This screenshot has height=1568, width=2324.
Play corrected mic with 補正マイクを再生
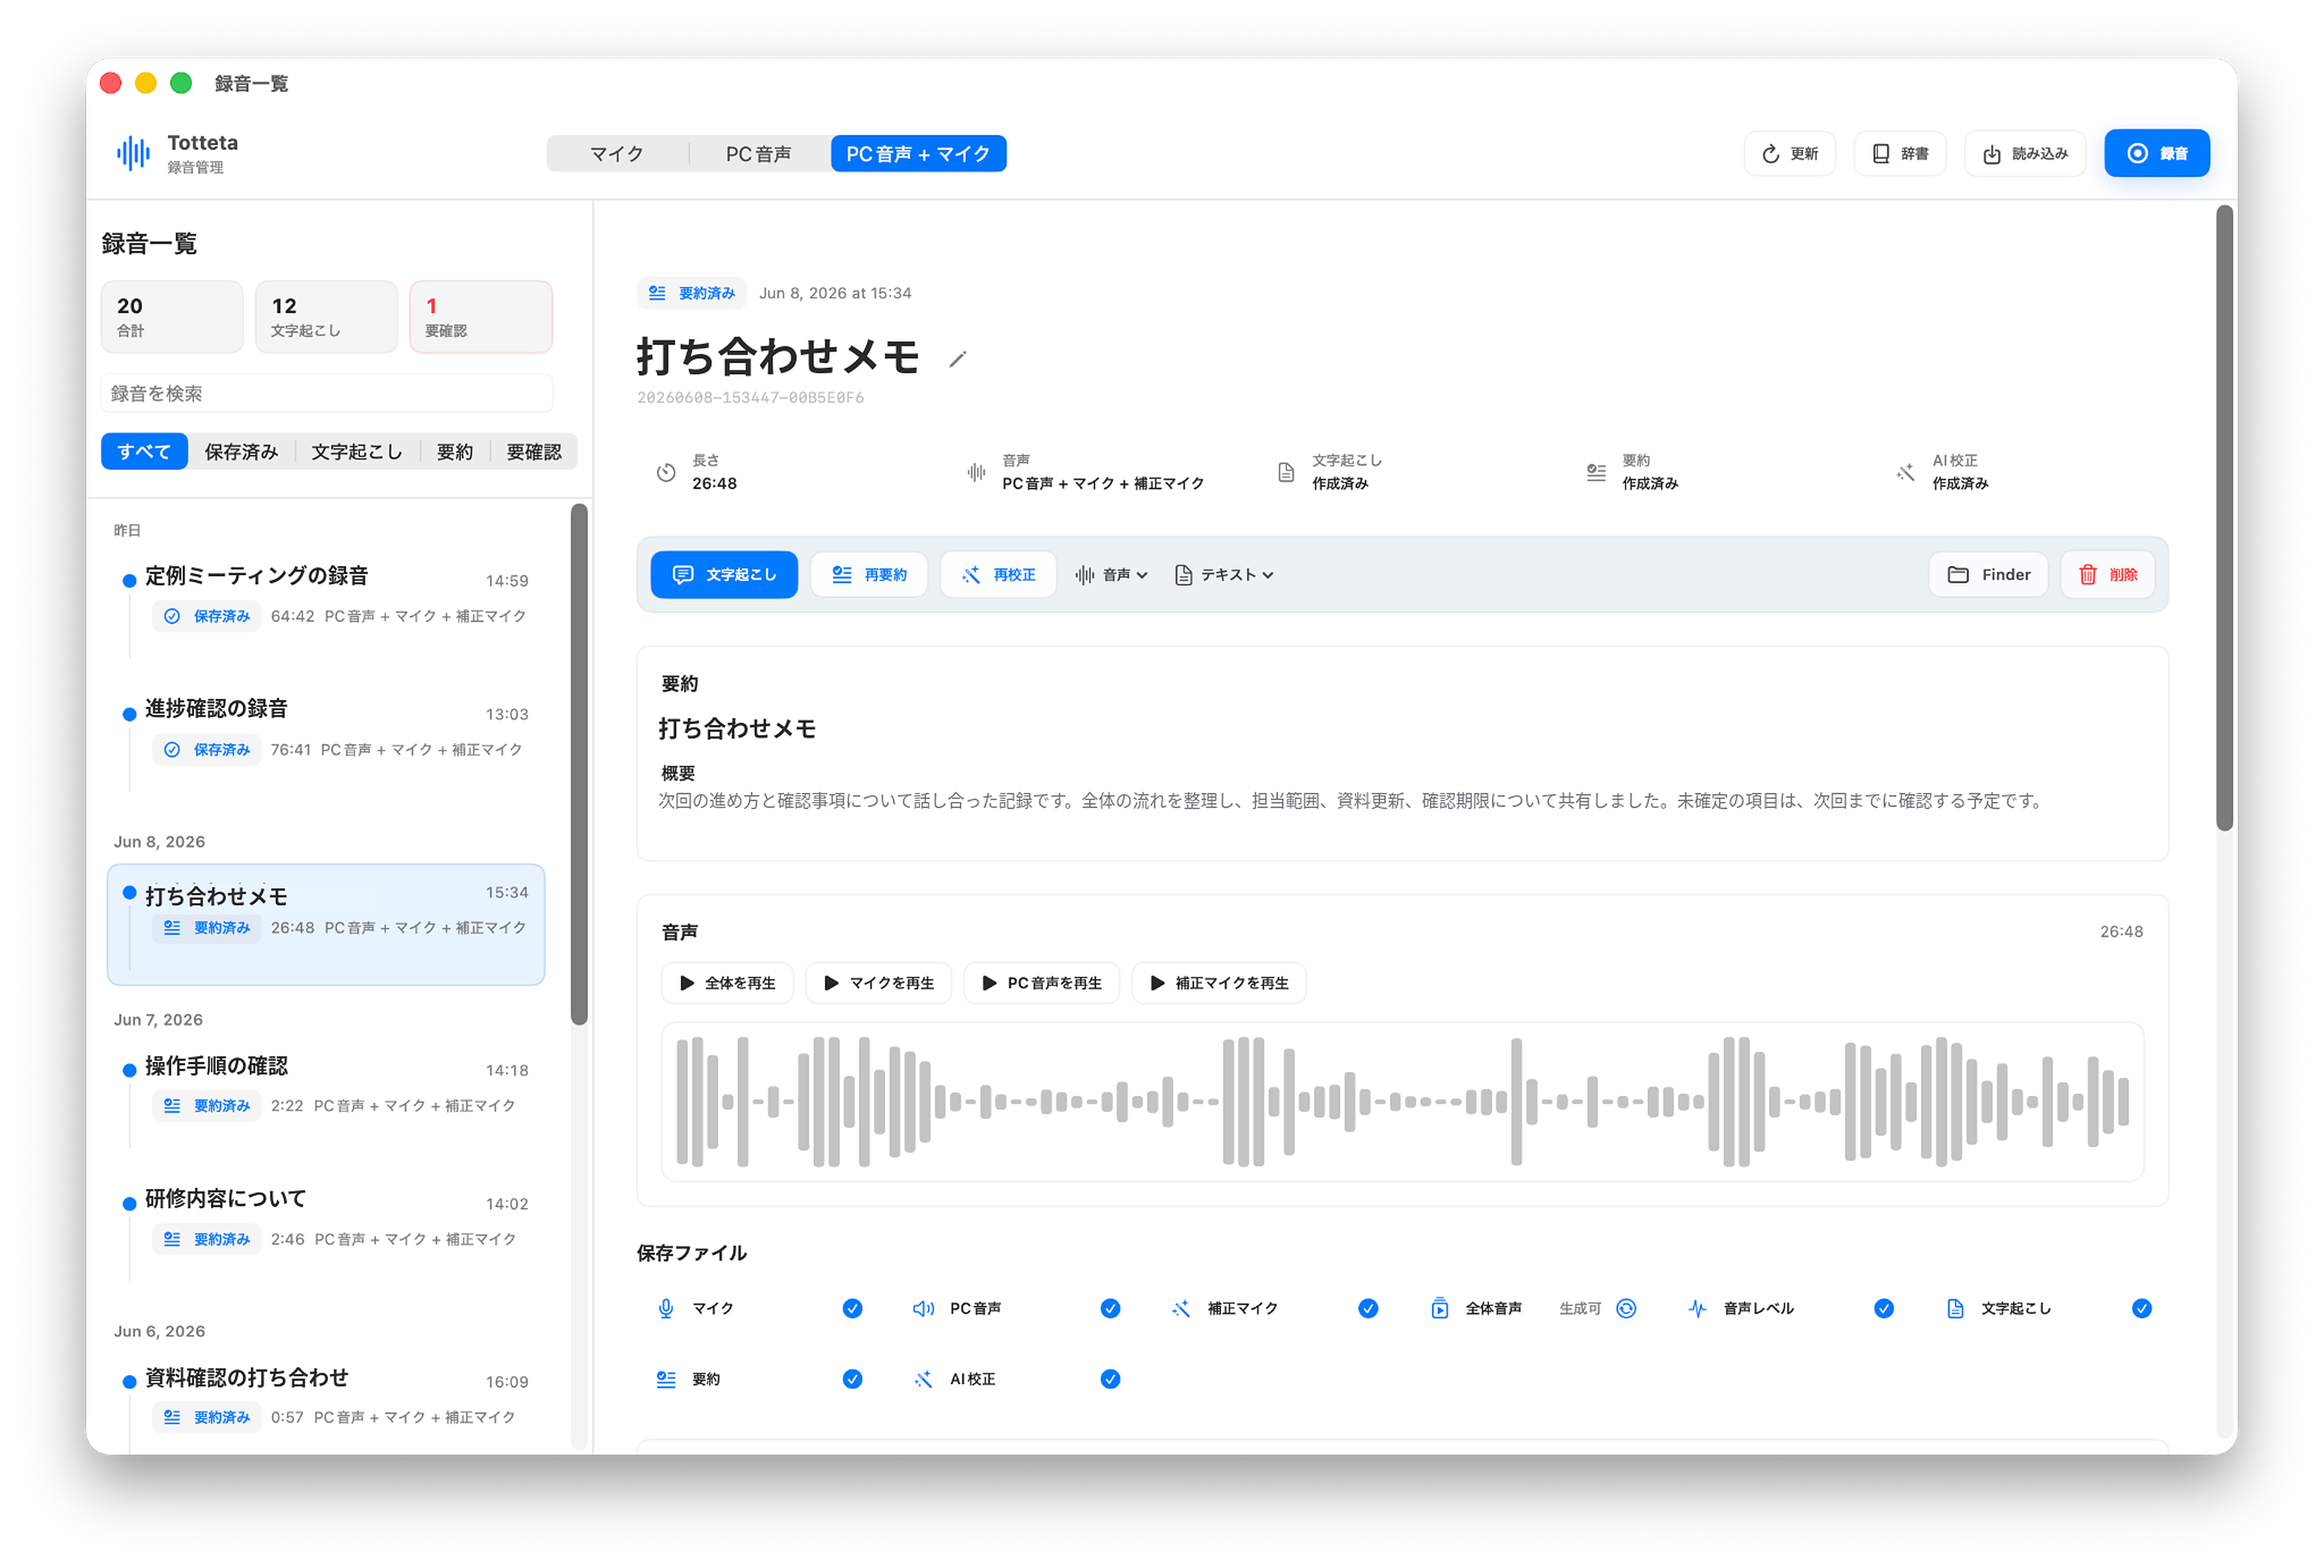(1218, 983)
